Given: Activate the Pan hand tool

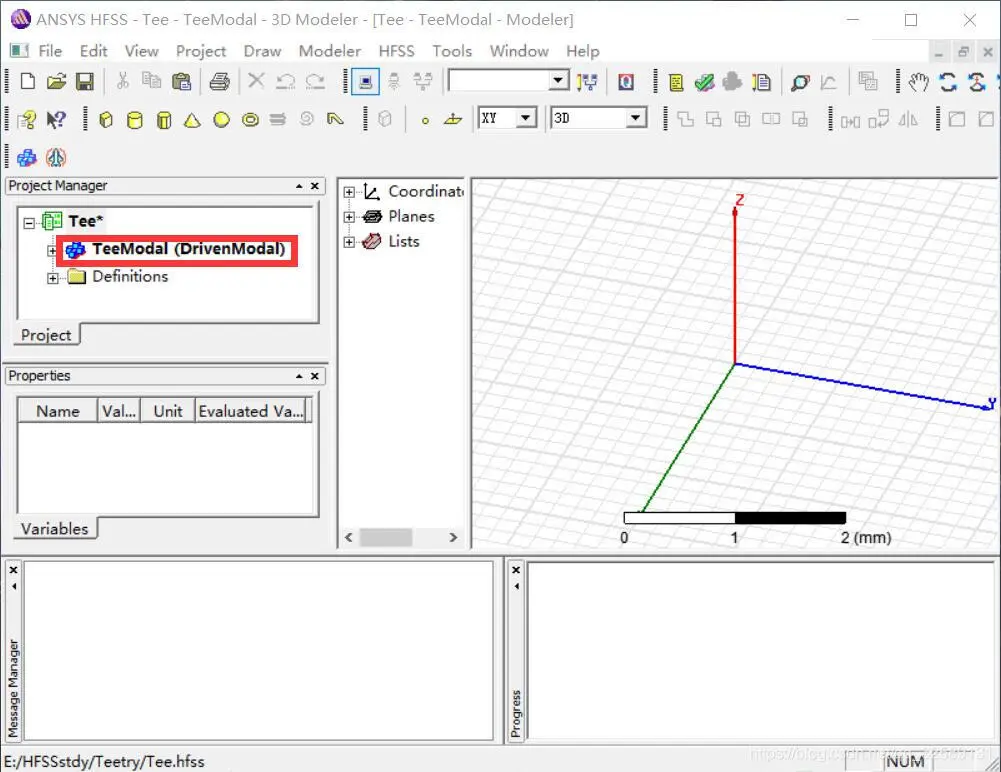Looking at the screenshot, I should click(919, 82).
